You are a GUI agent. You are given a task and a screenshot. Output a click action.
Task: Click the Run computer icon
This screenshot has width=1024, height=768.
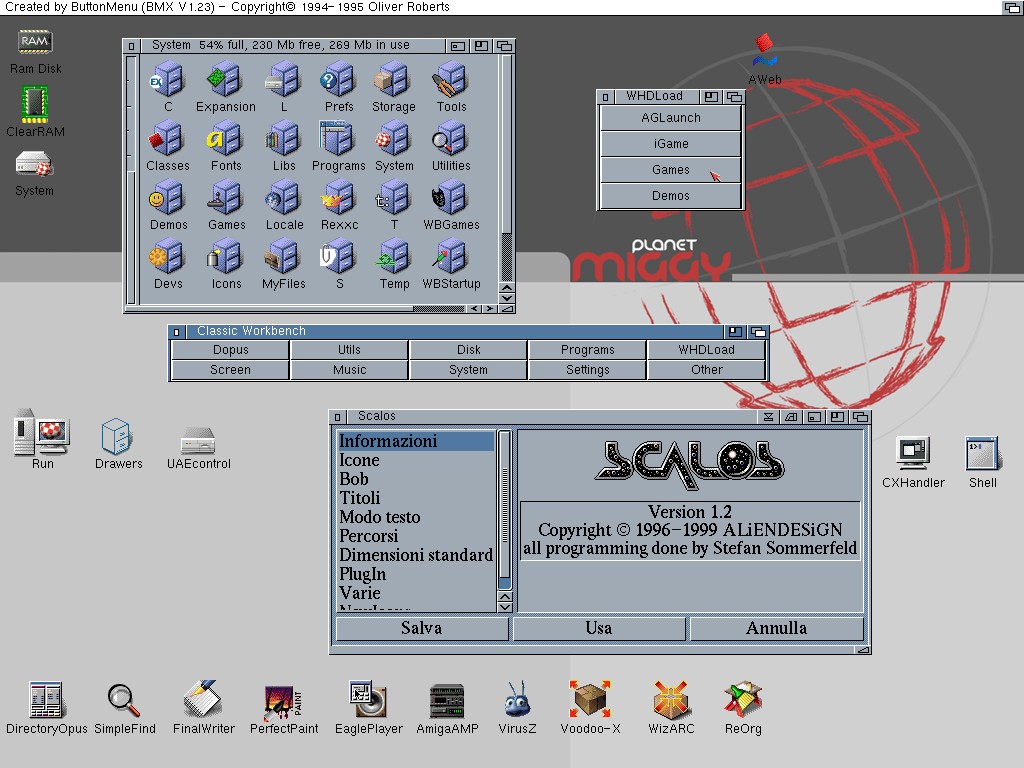click(42, 432)
